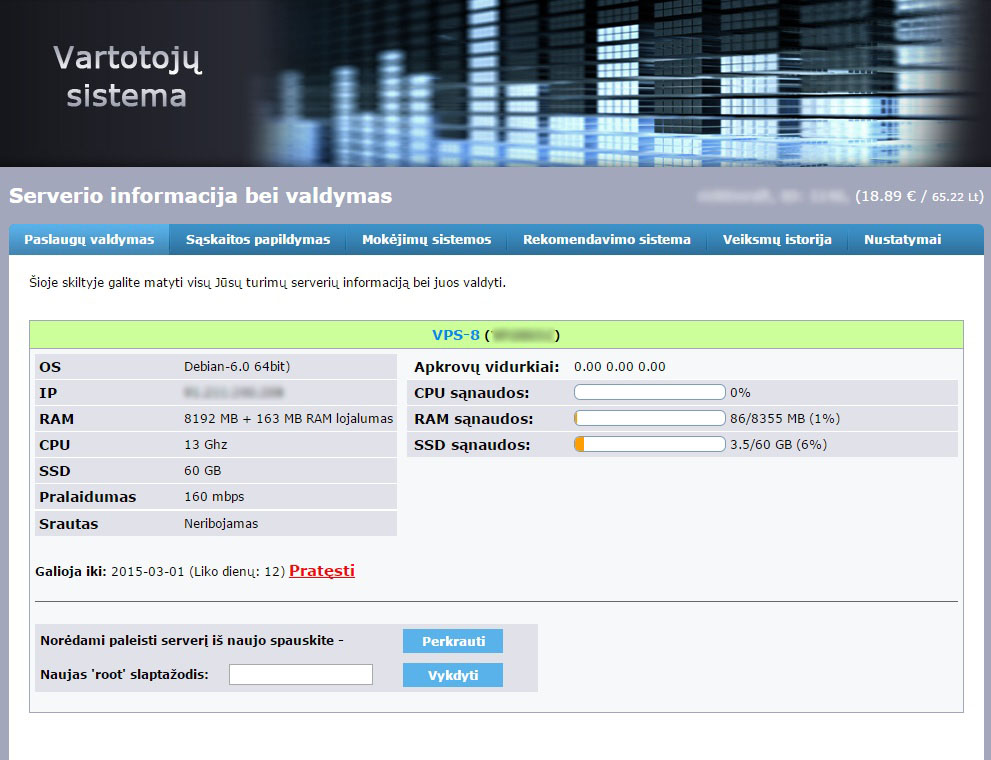
Task: Click the Vartotojų sistema header logo
Action: click(127, 76)
